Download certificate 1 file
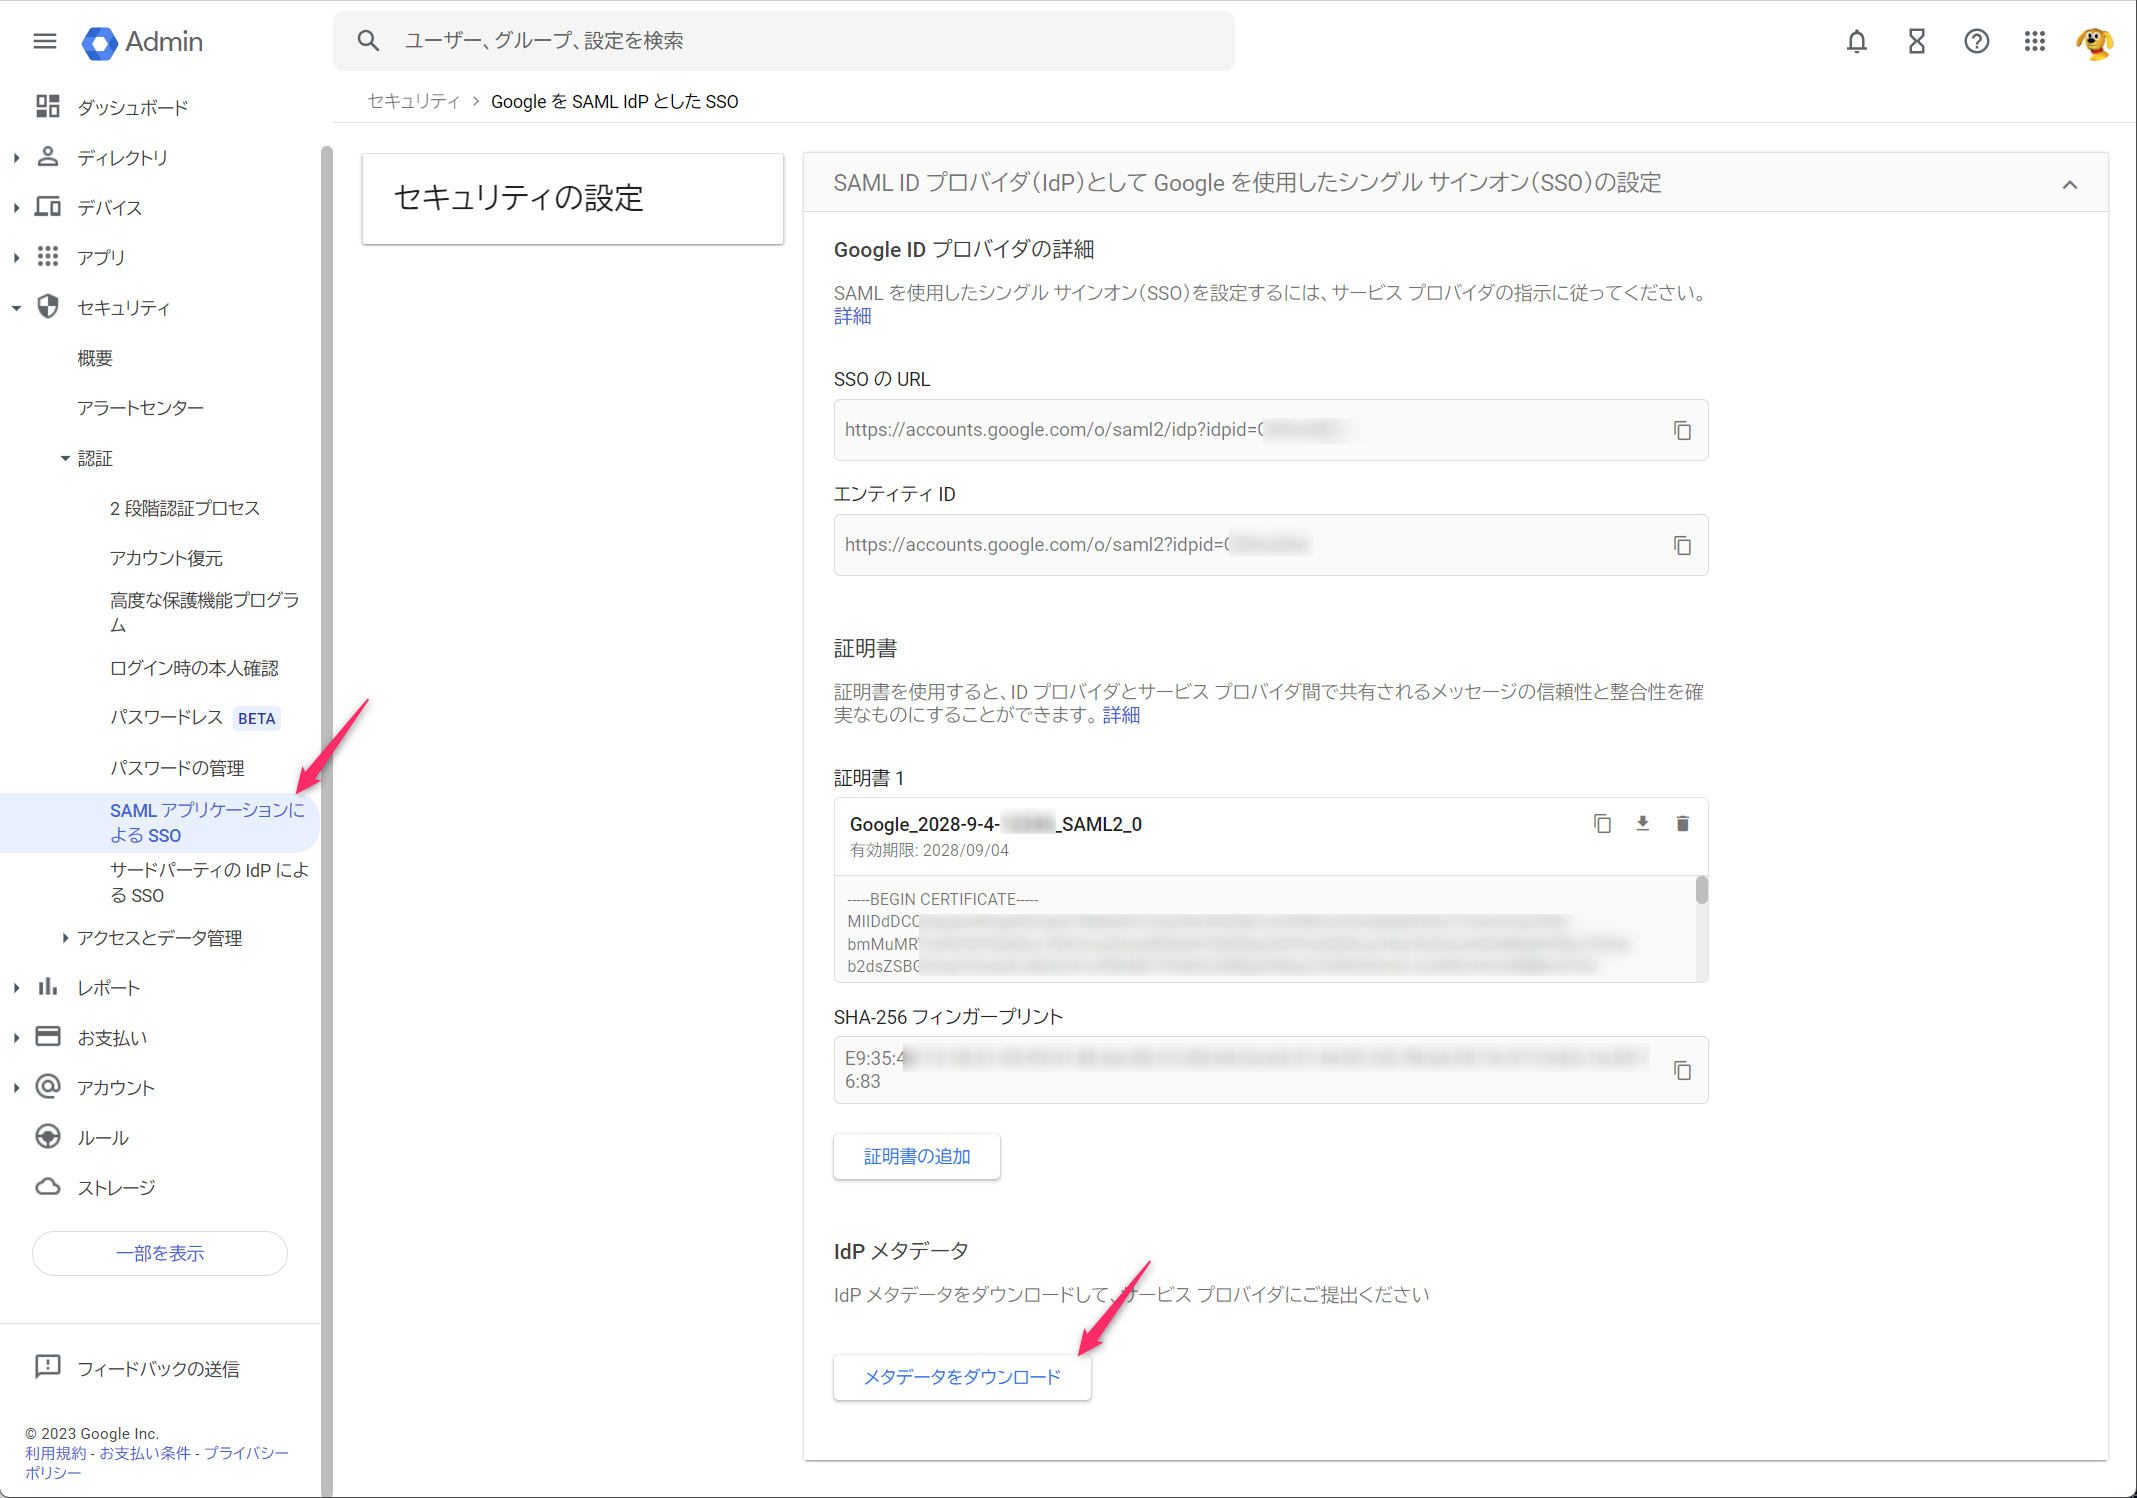 (1642, 823)
